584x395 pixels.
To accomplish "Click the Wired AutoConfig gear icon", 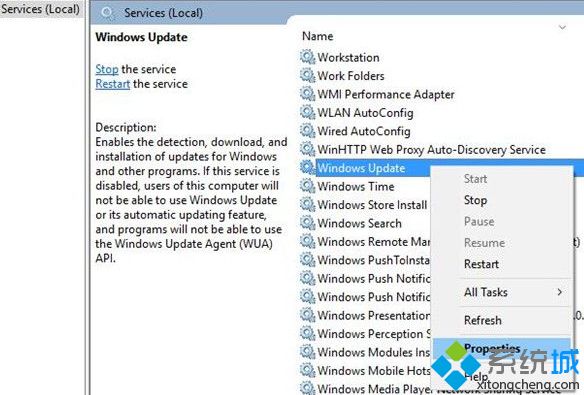I will click(308, 131).
